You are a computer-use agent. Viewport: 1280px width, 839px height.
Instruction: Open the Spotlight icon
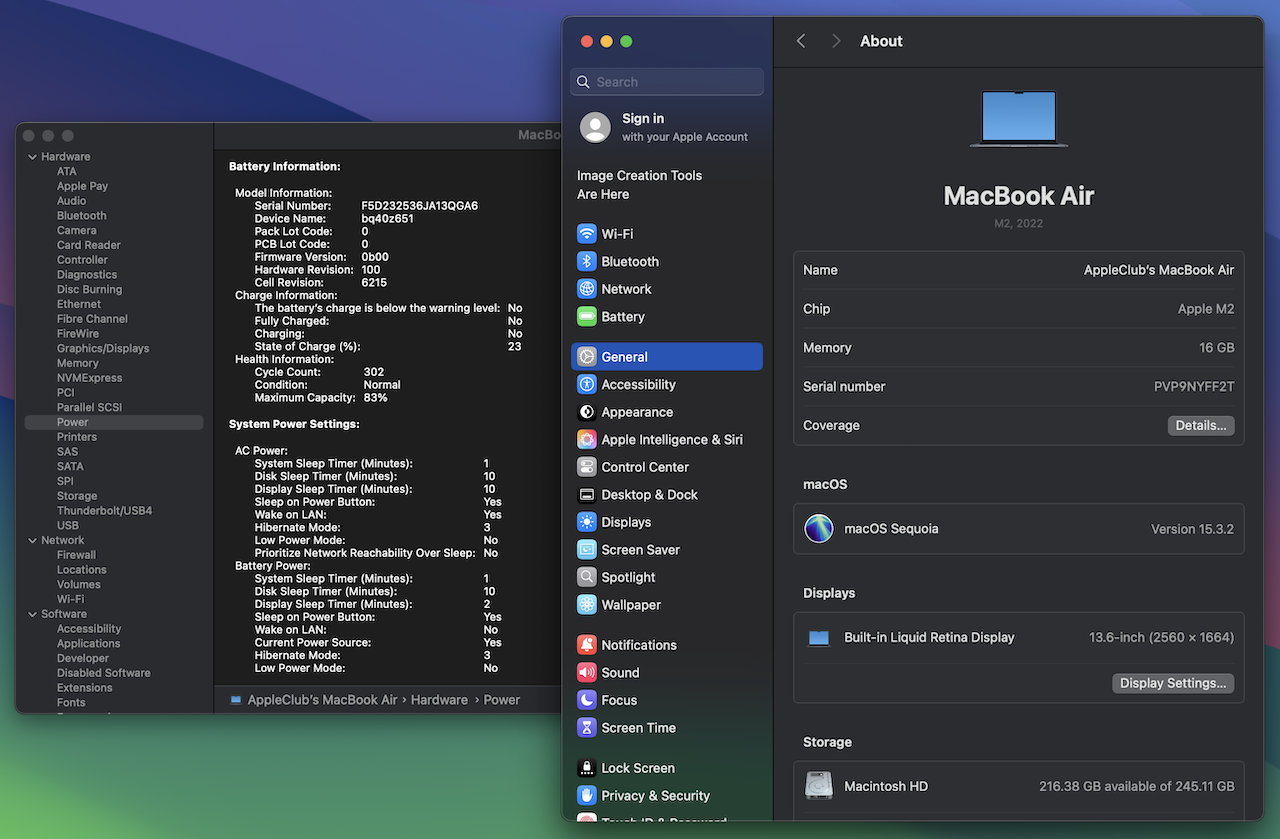[x=587, y=577]
